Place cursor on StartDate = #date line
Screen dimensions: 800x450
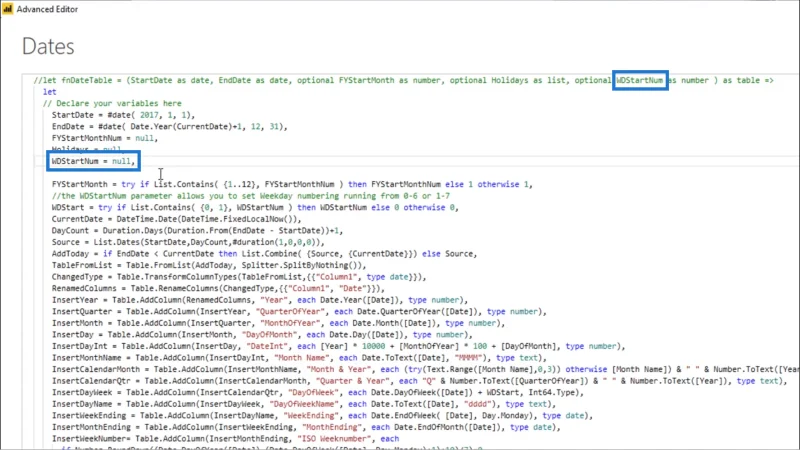[123, 115]
